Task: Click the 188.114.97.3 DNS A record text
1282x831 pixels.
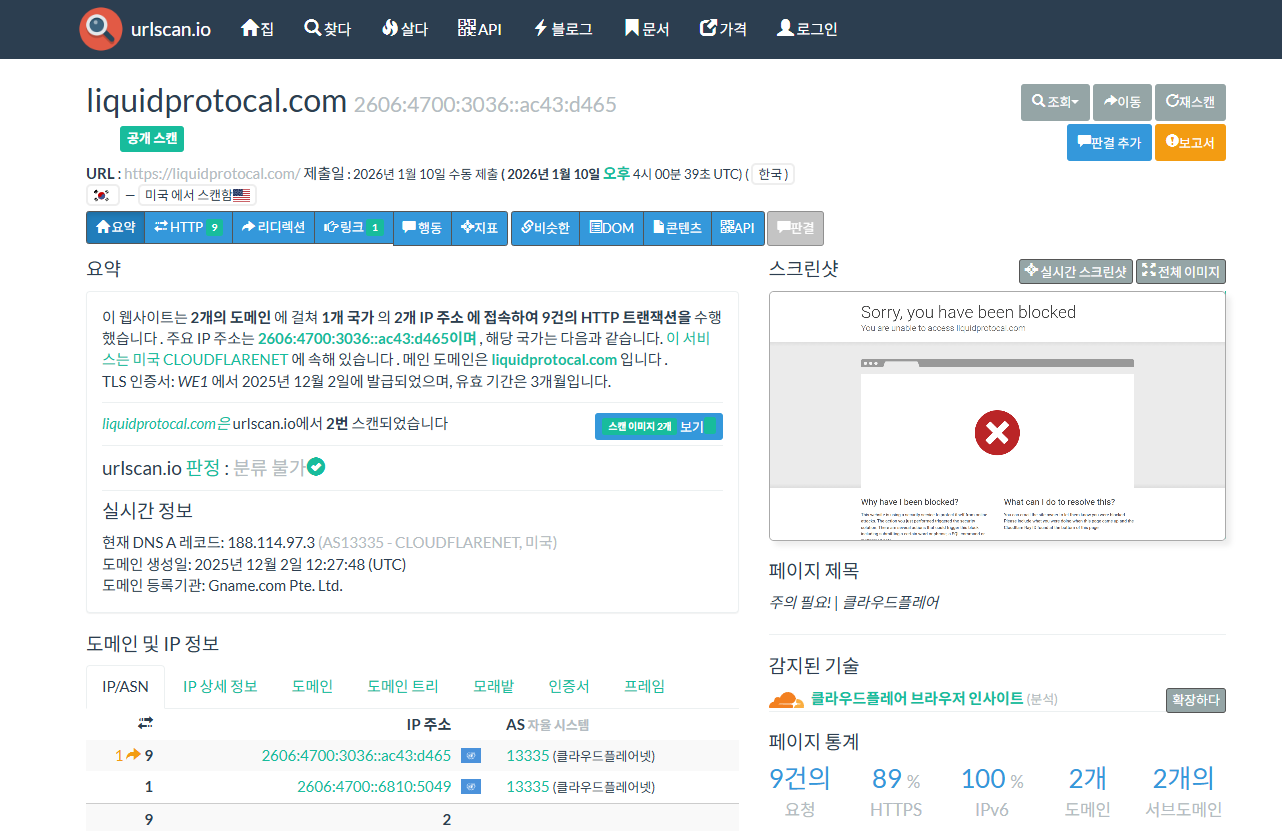Action: click(x=271, y=542)
